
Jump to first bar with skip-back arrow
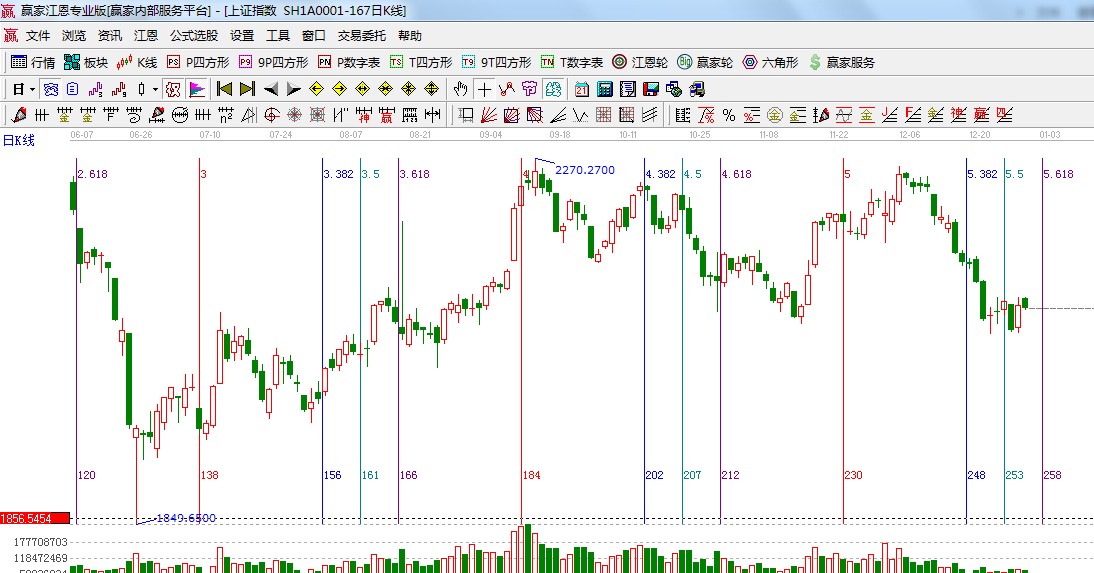(x=224, y=89)
